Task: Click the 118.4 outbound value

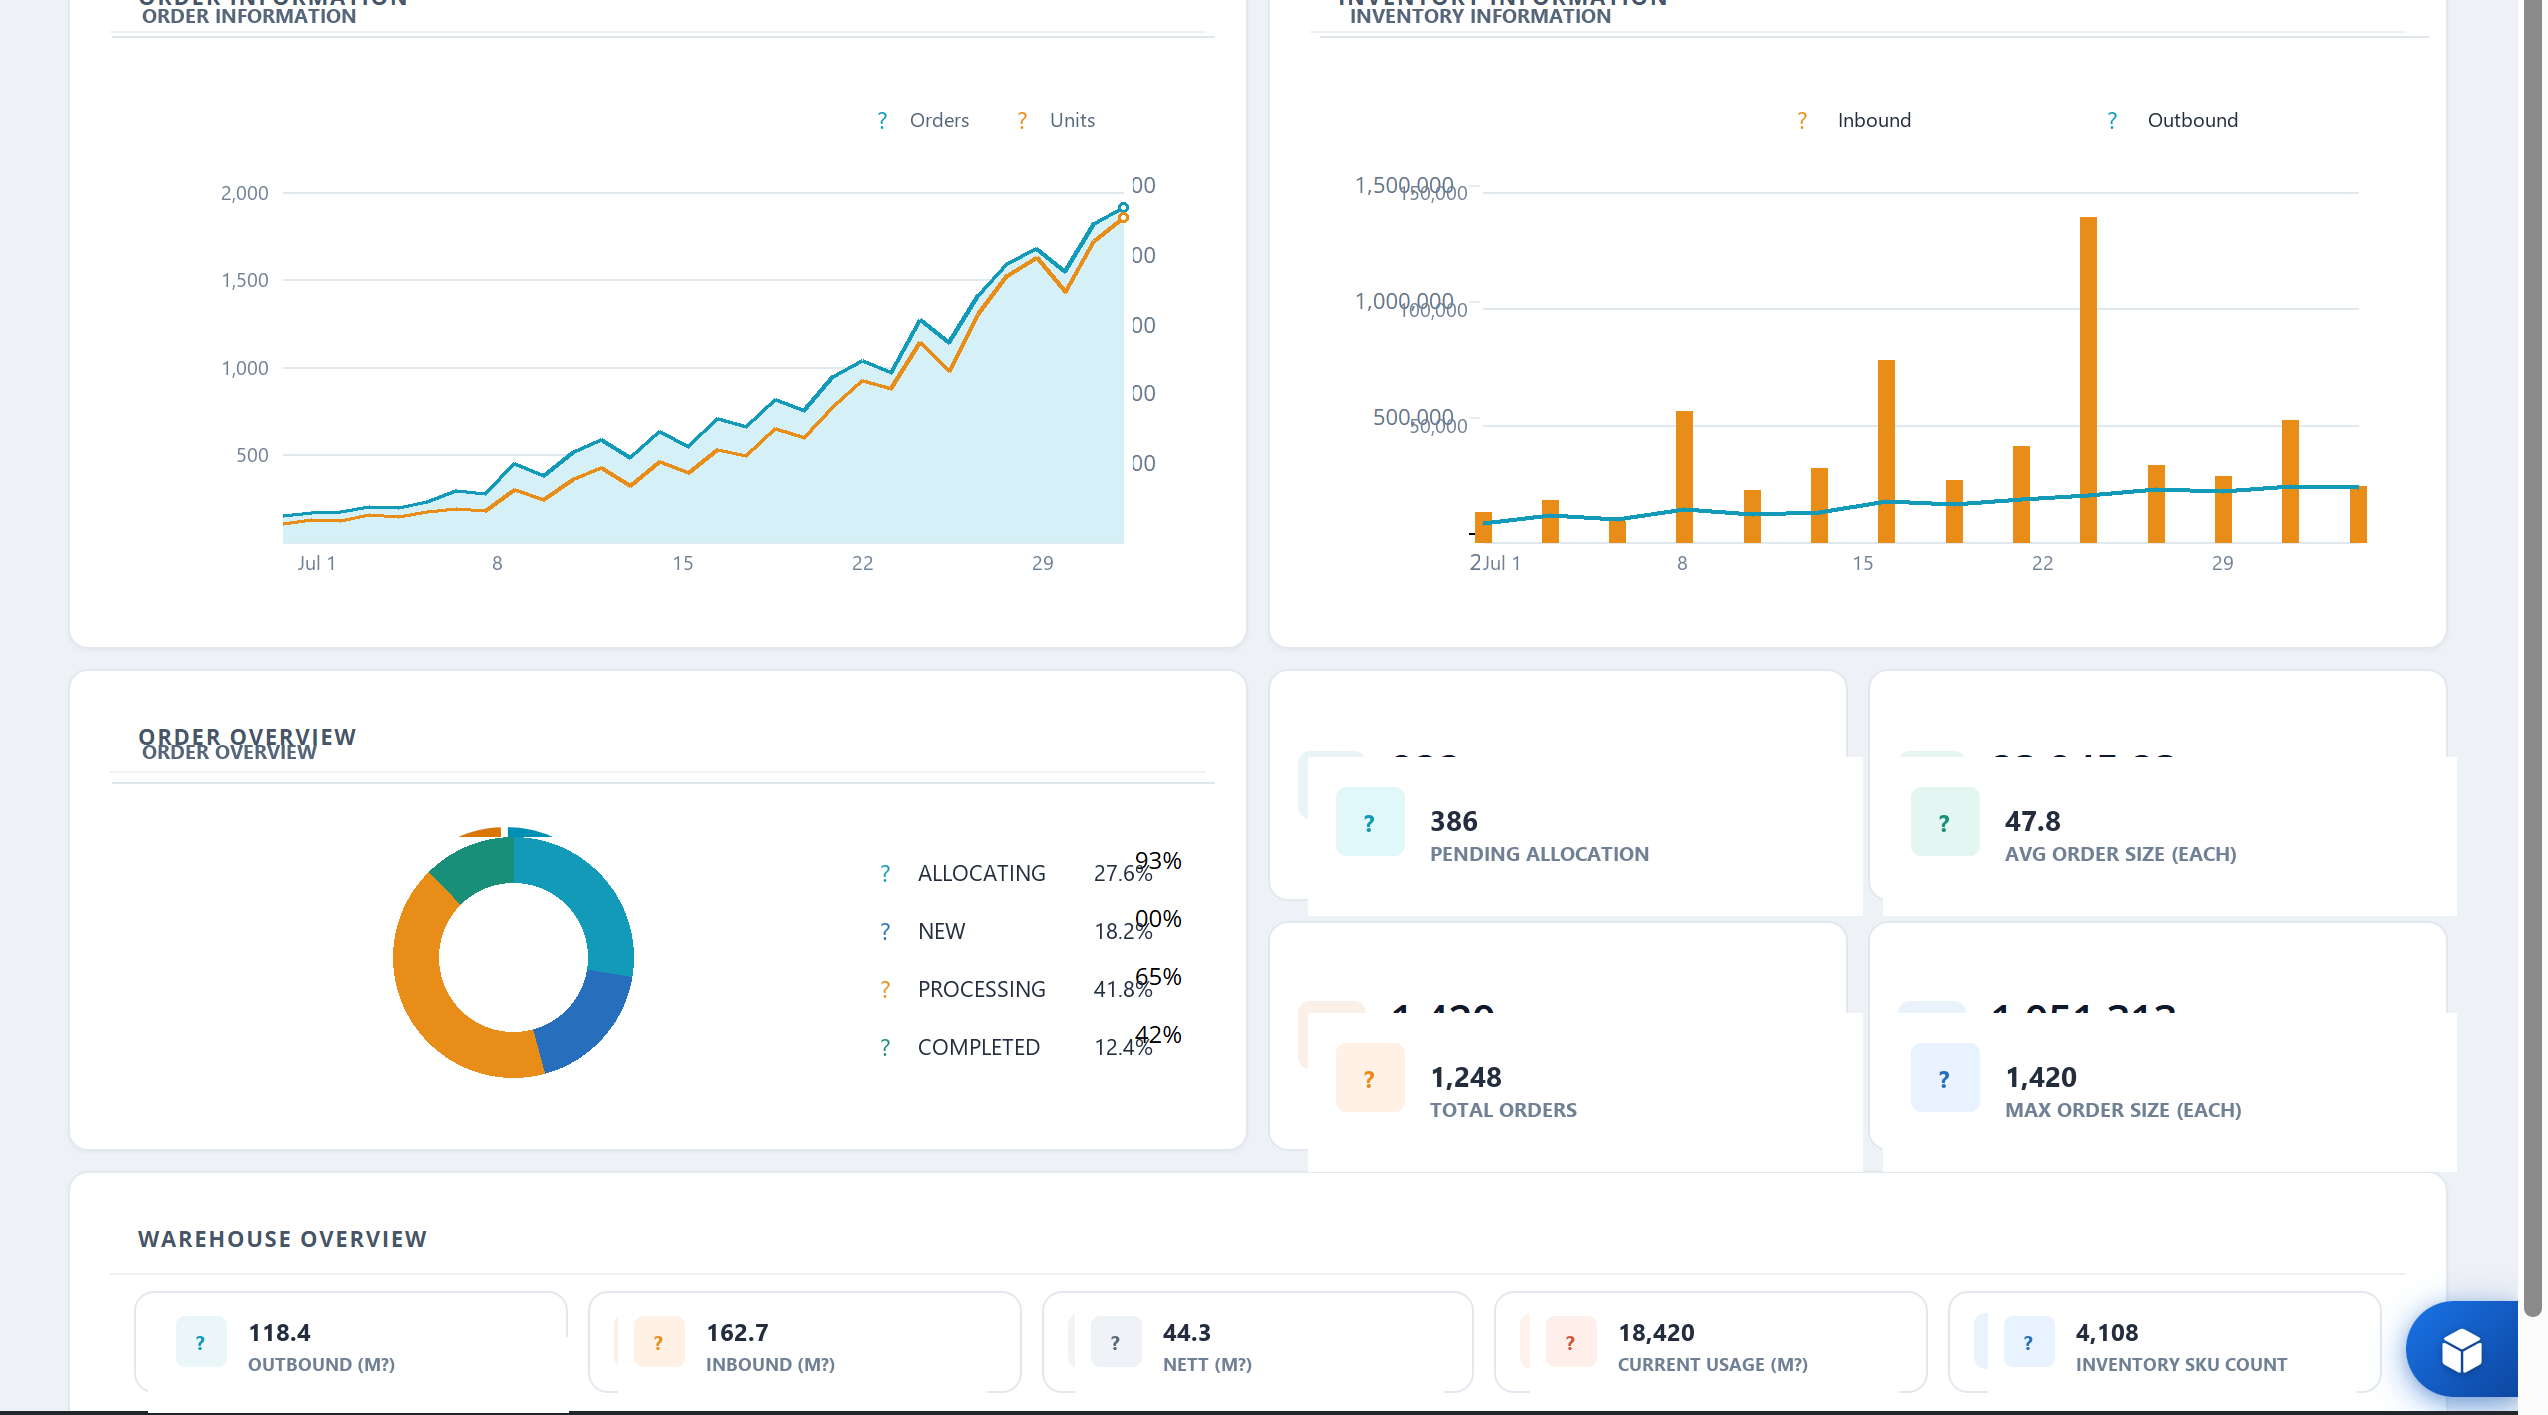Action: 279,1333
